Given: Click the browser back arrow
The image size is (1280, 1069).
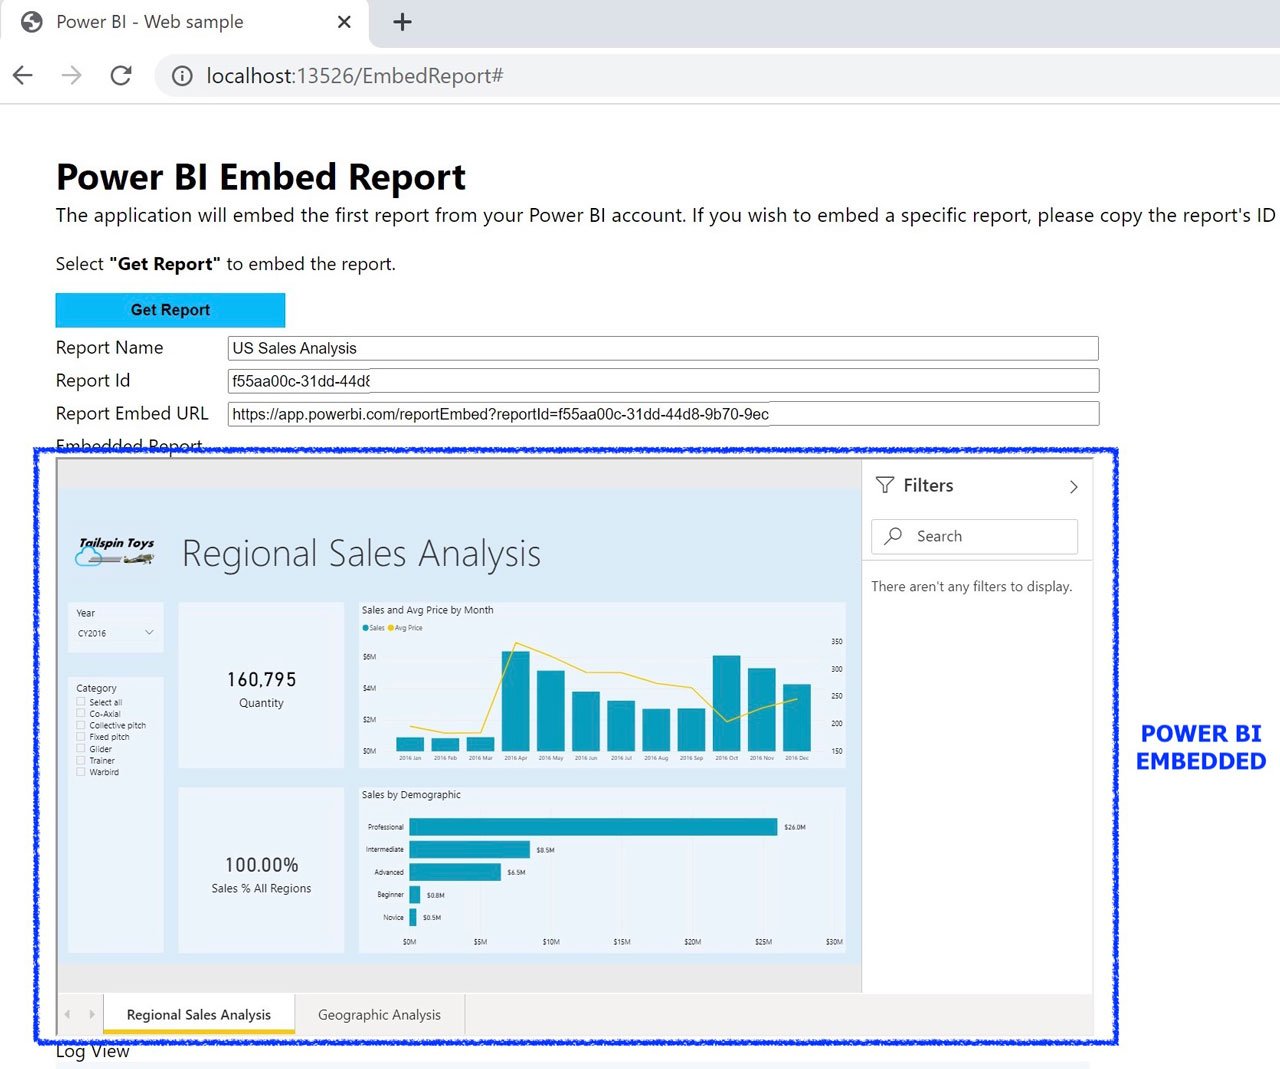Looking at the screenshot, I should pos(23,75).
